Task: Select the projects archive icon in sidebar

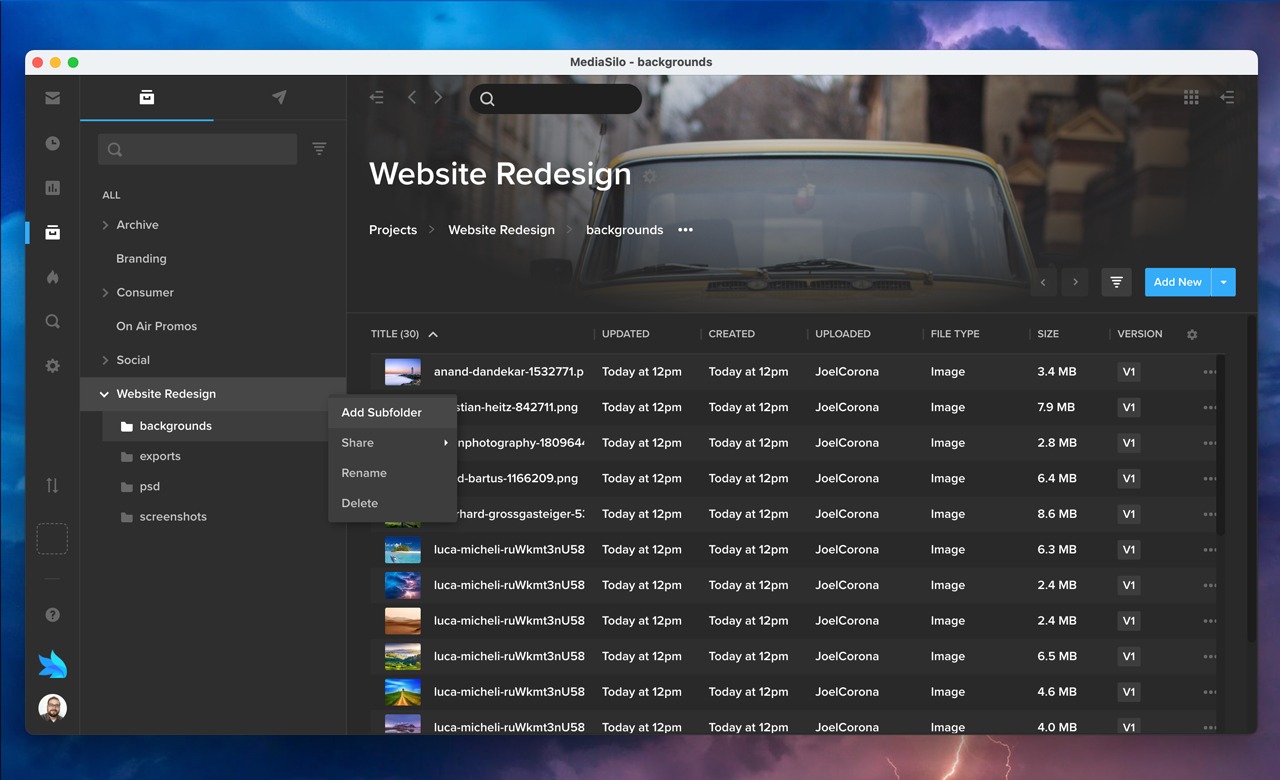Action: 52,232
